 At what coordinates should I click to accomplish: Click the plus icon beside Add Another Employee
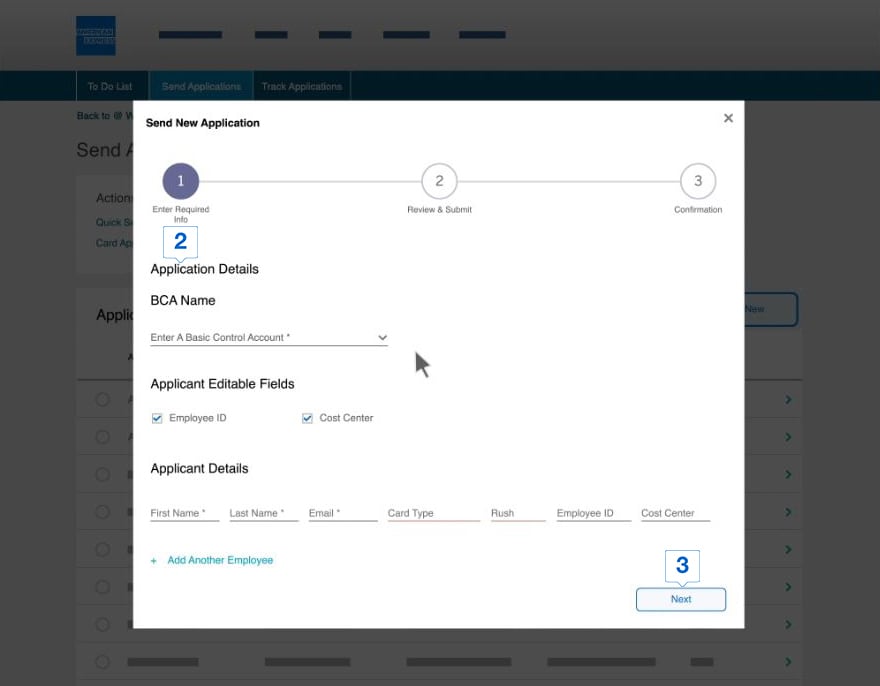(154, 561)
